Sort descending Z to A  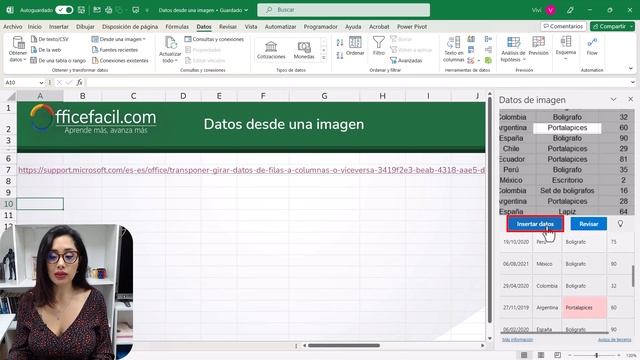pyautogui.click(x=340, y=55)
